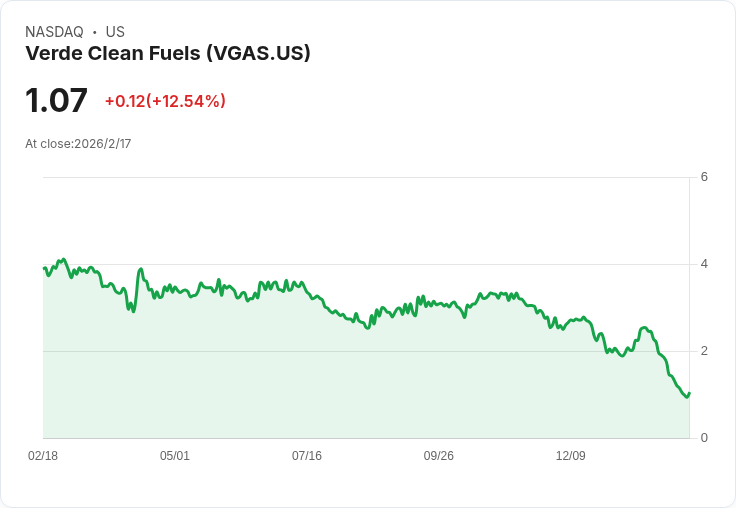Click the 4 label on the price axis
Image resolution: width=736 pixels, height=508 pixels.
click(704, 264)
